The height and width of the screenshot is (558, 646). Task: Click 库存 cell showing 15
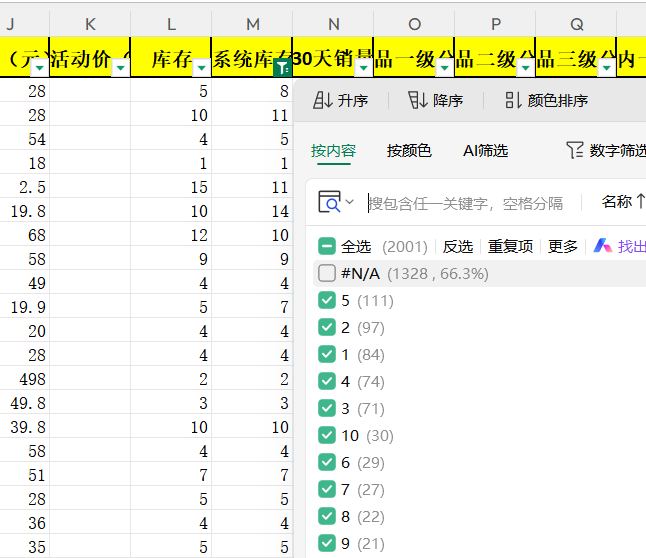coord(171,187)
